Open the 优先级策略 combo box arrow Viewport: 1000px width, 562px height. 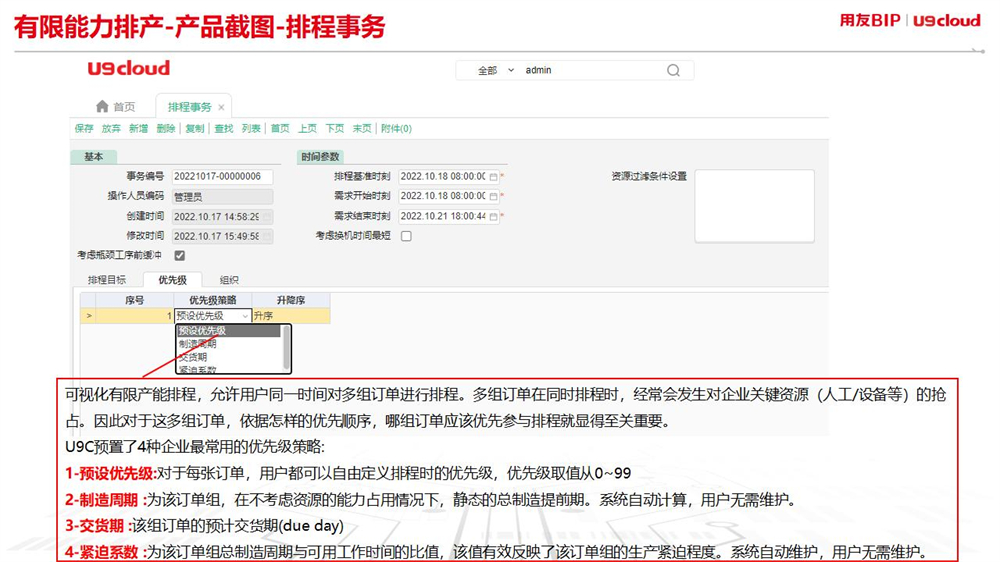tap(245, 316)
